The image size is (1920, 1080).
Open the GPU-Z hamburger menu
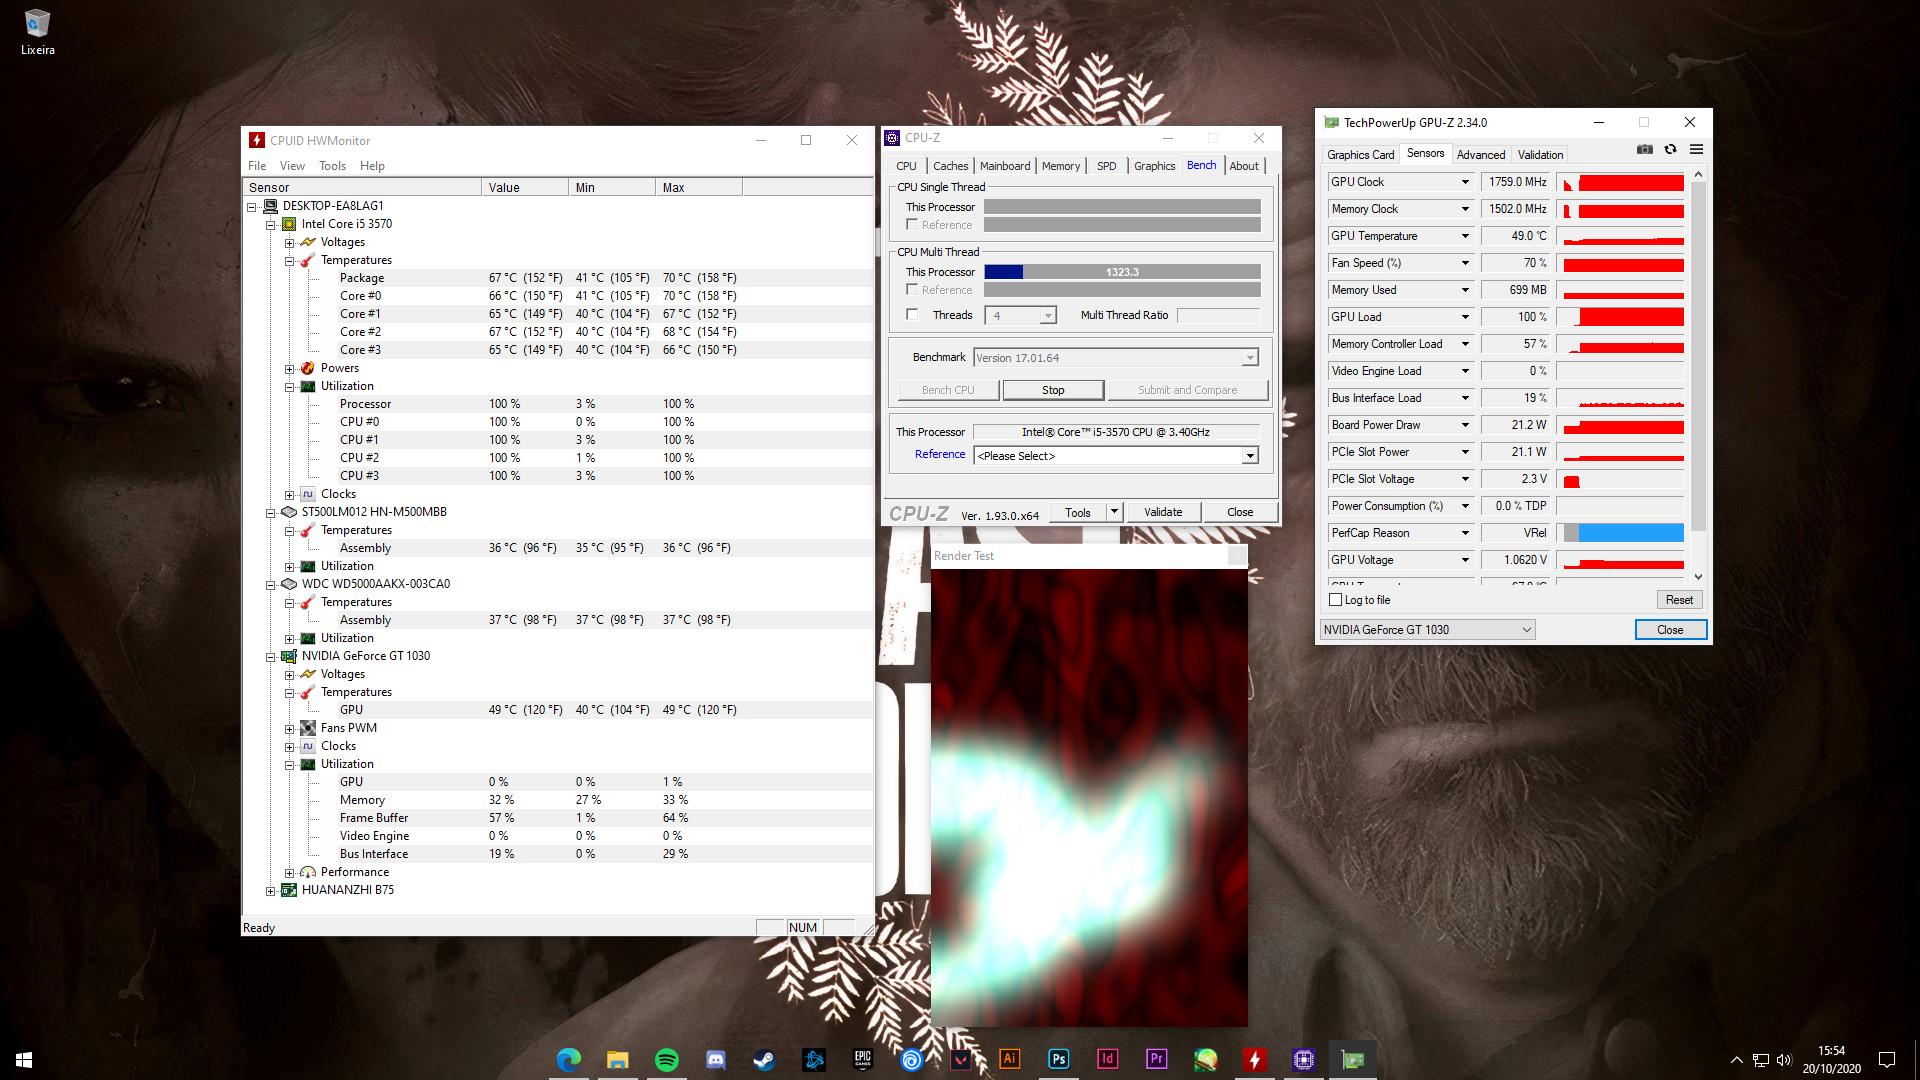1696,150
